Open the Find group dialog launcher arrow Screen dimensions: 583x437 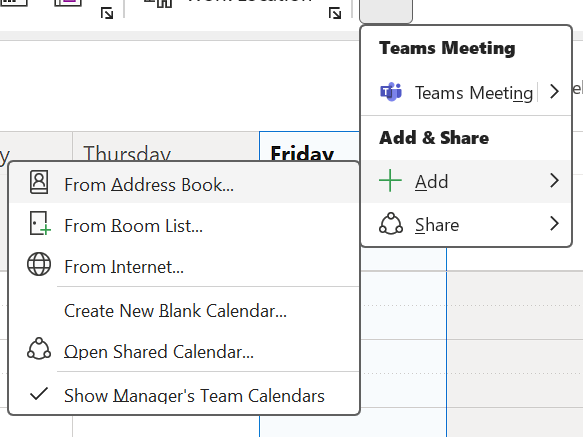335,14
